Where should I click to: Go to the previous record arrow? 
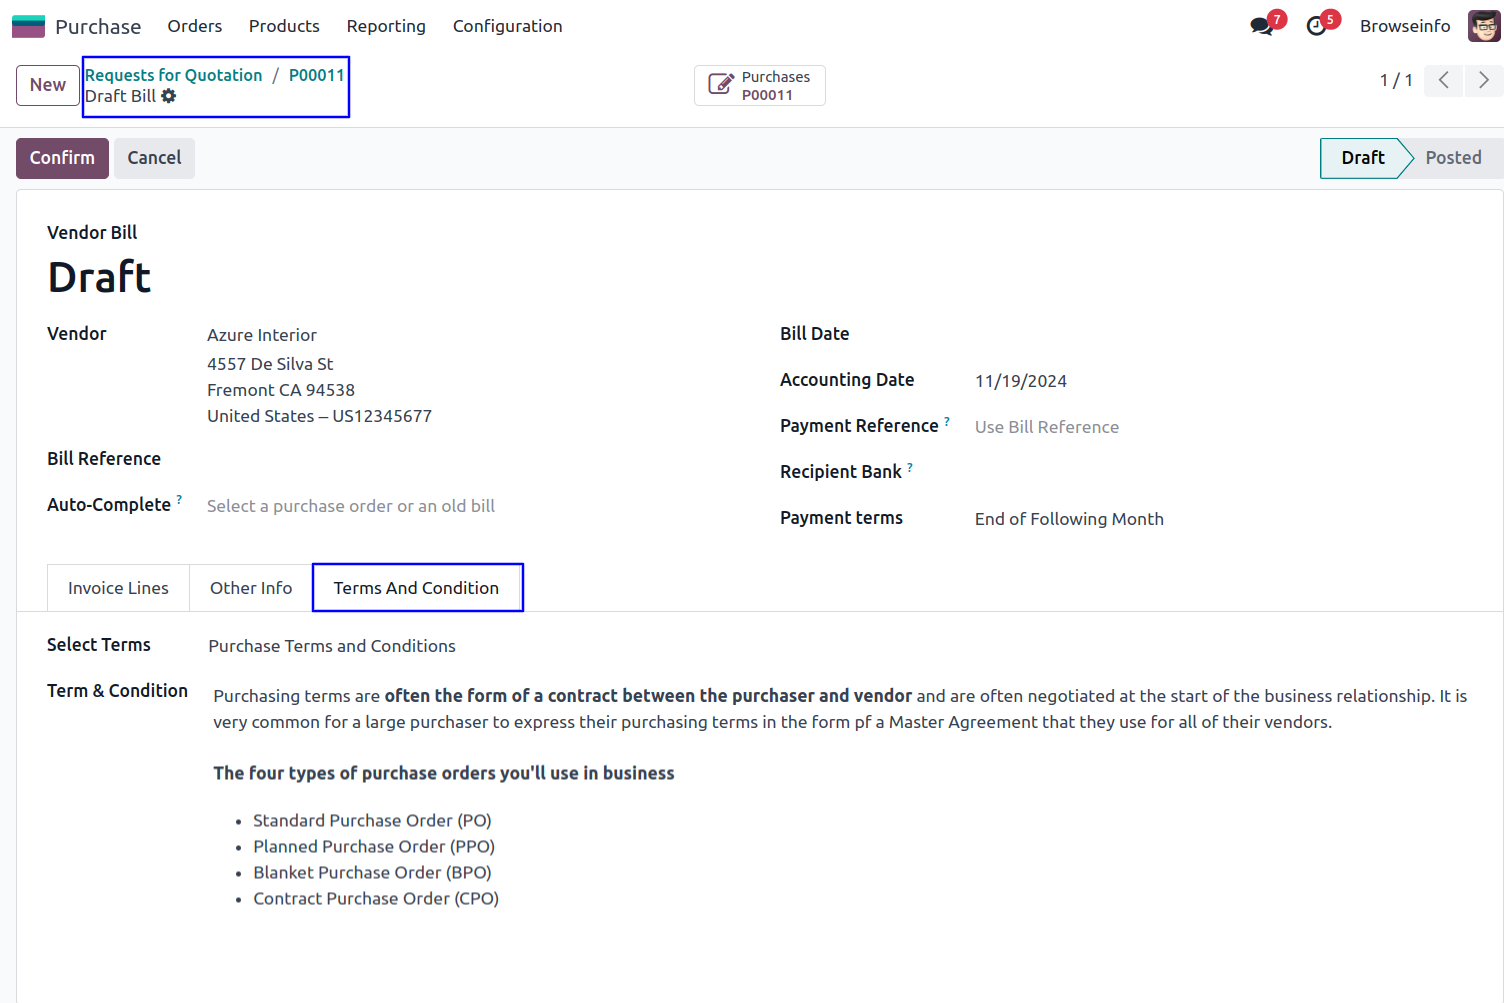coord(1443,80)
